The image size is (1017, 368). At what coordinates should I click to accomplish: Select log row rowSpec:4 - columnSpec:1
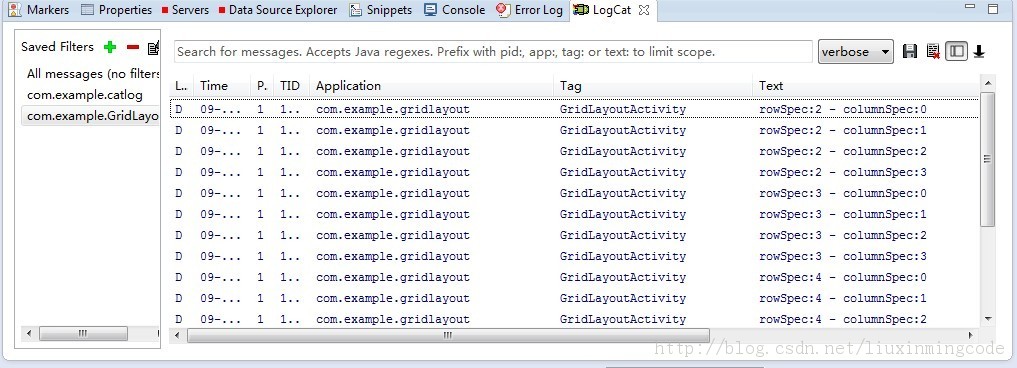574,298
